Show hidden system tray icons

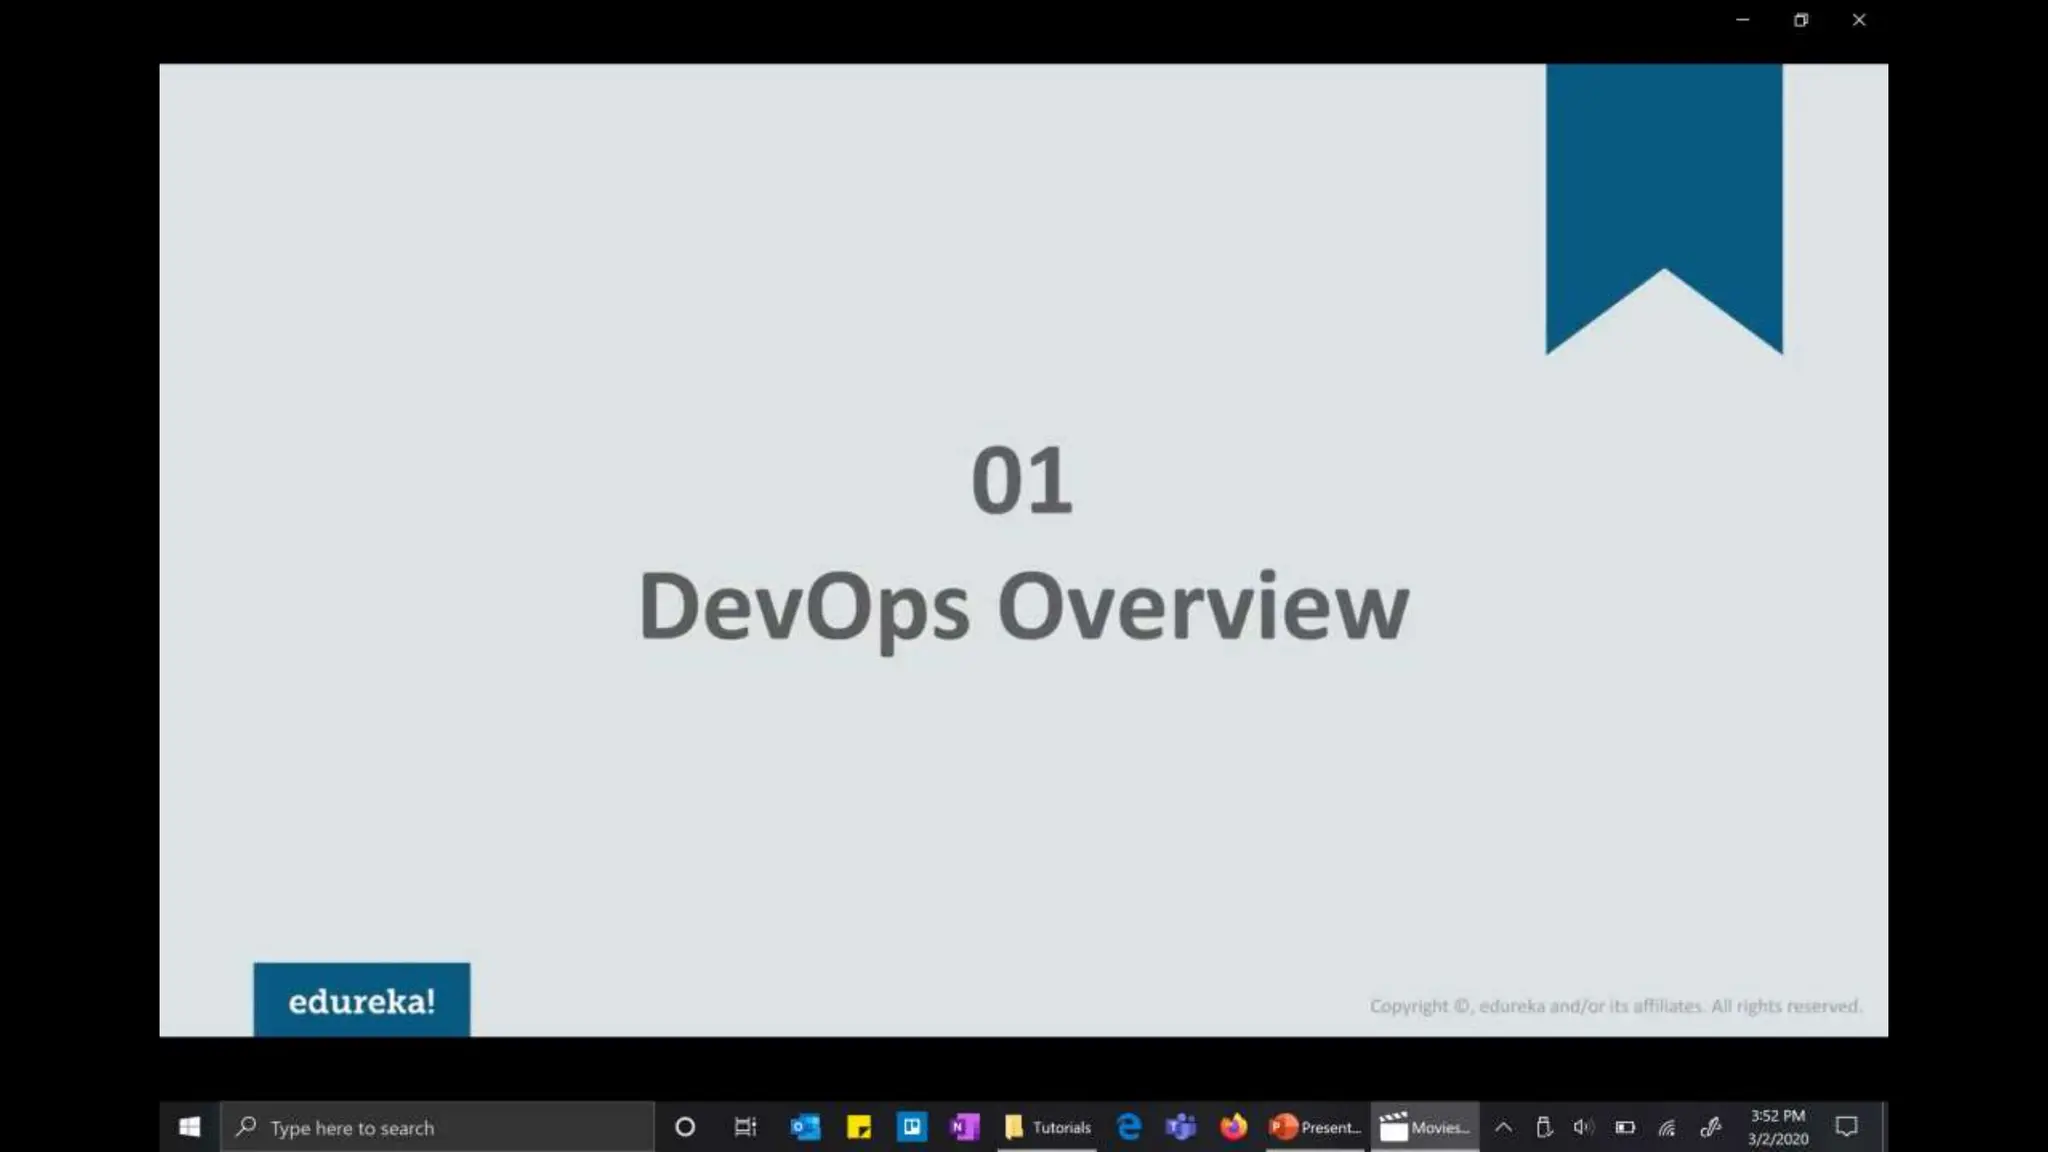[x=1503, y=1127]
